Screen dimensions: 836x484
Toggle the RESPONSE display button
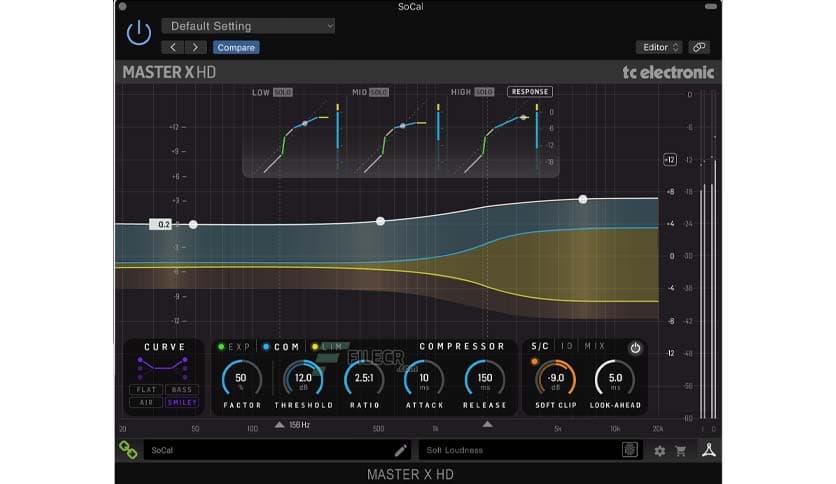tap(530, 92)
